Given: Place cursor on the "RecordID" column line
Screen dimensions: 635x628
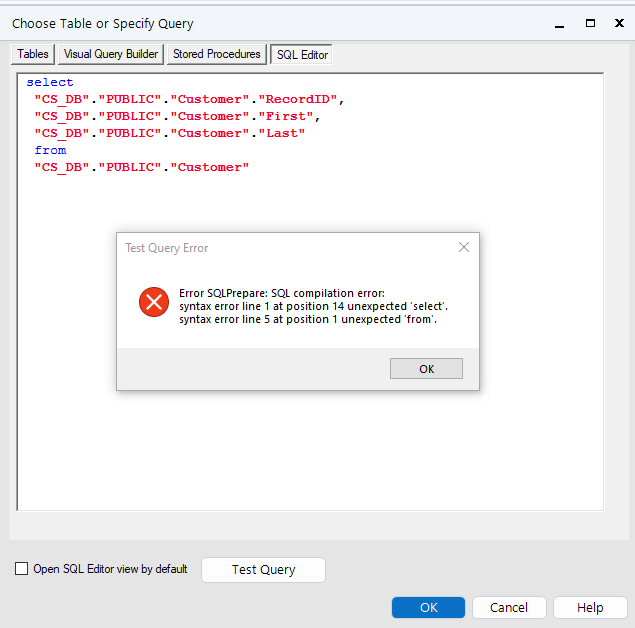Looking at the screenshot, I should pyautogui.click(x=188, y=99).
